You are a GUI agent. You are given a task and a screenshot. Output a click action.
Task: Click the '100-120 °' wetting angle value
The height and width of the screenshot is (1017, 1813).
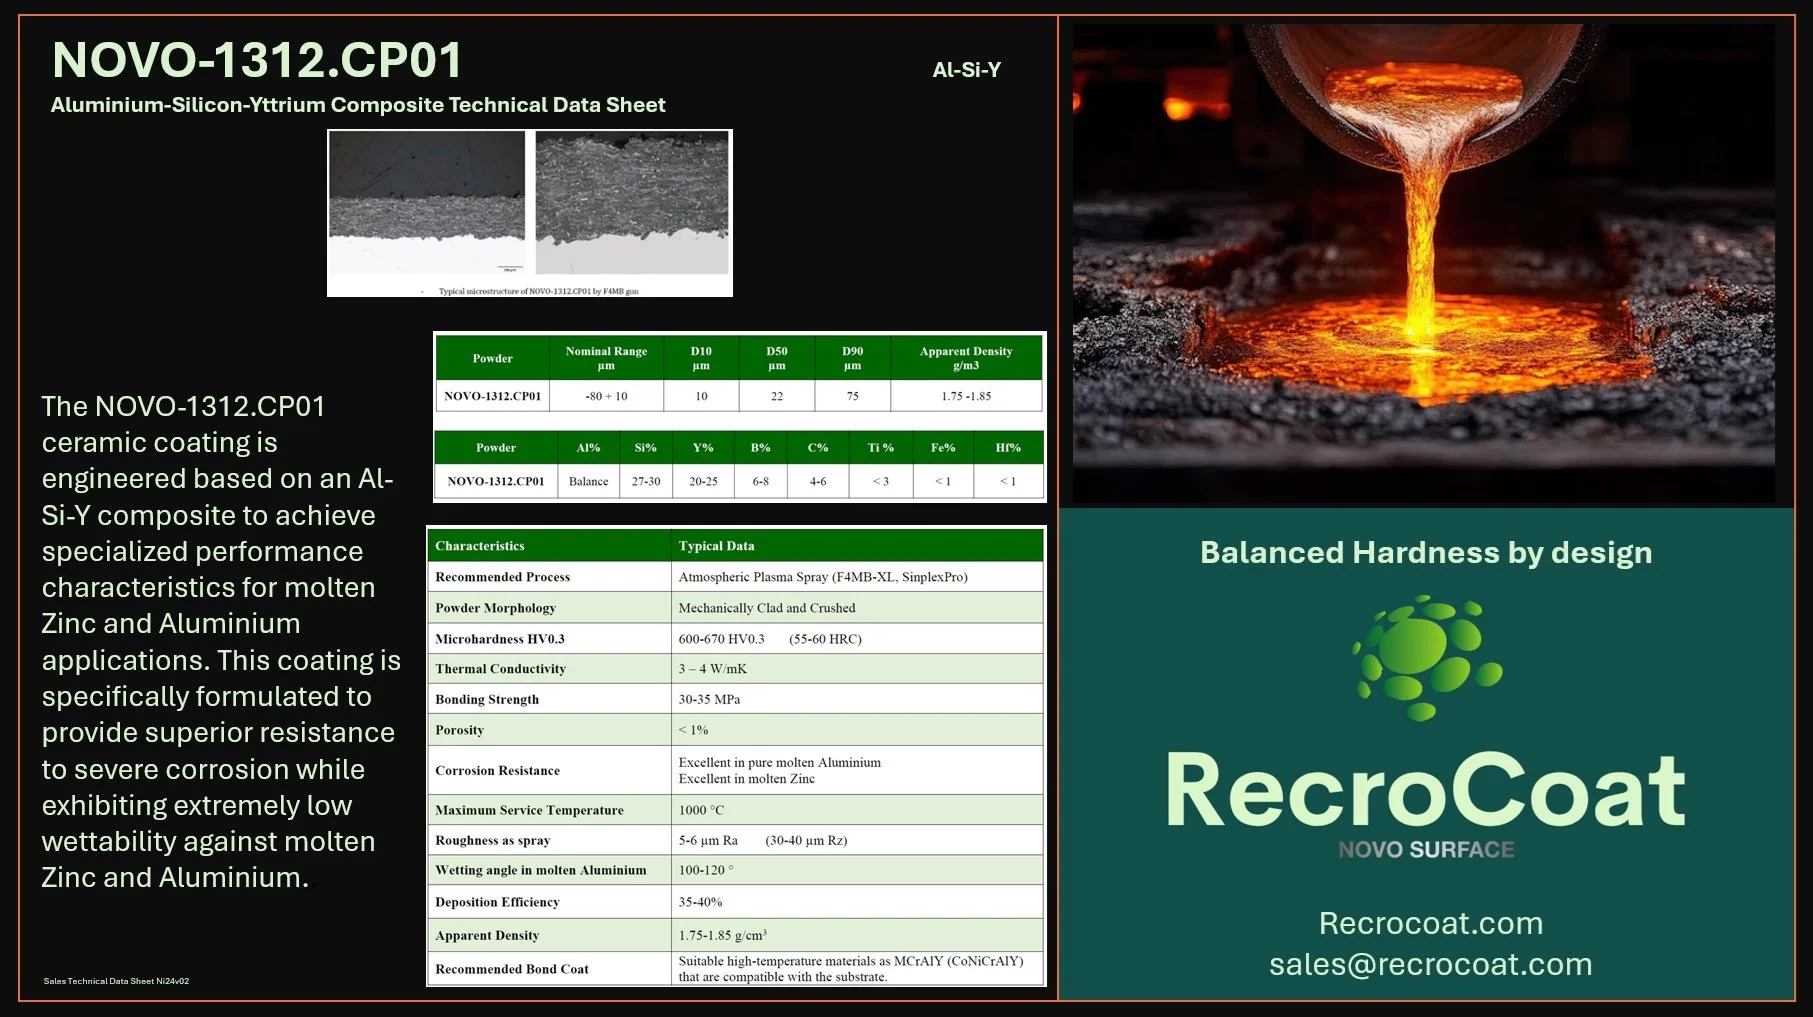(706, 870)
